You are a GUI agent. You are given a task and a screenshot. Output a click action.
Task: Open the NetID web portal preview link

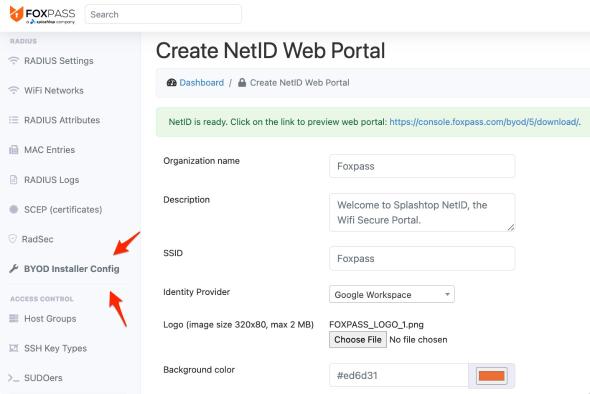(x=484, y=122)
